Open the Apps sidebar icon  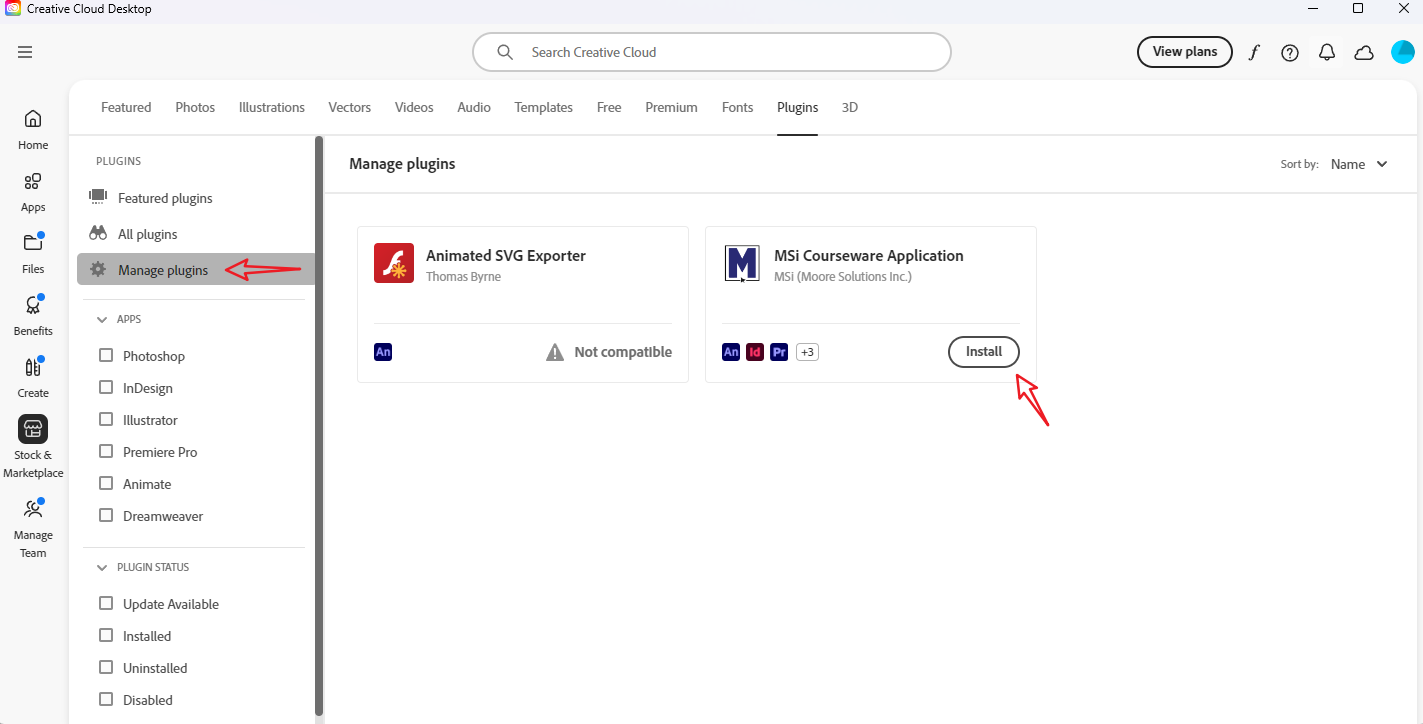pos(33,191)
